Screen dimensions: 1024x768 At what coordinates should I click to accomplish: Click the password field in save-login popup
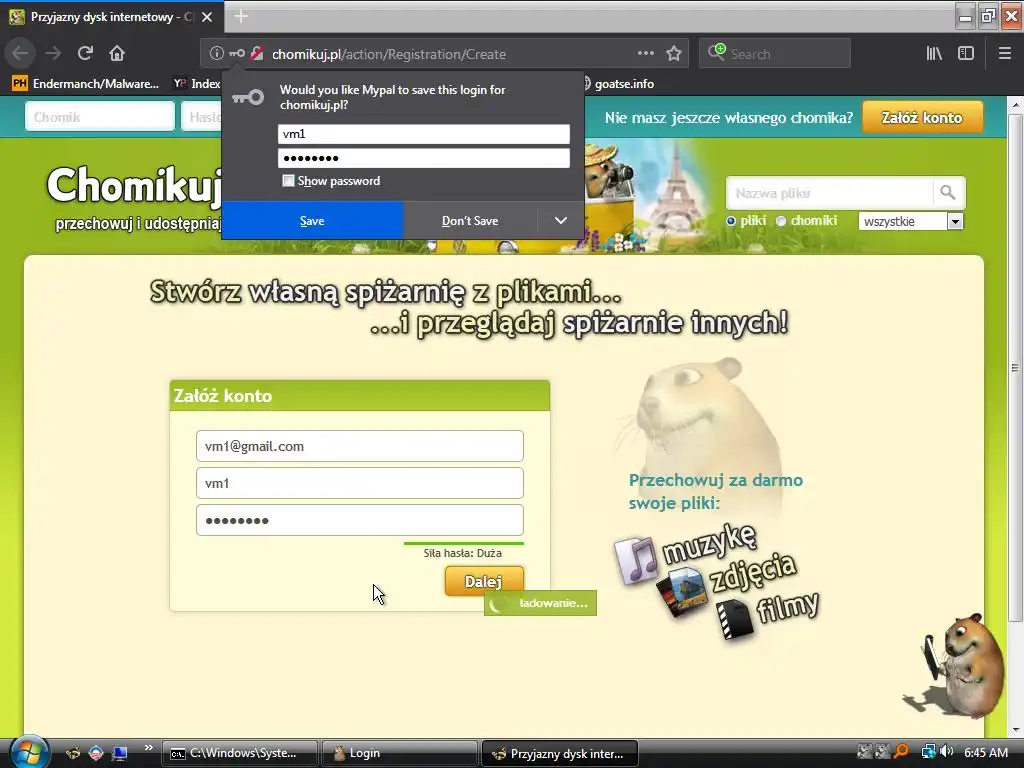(424, 158)
